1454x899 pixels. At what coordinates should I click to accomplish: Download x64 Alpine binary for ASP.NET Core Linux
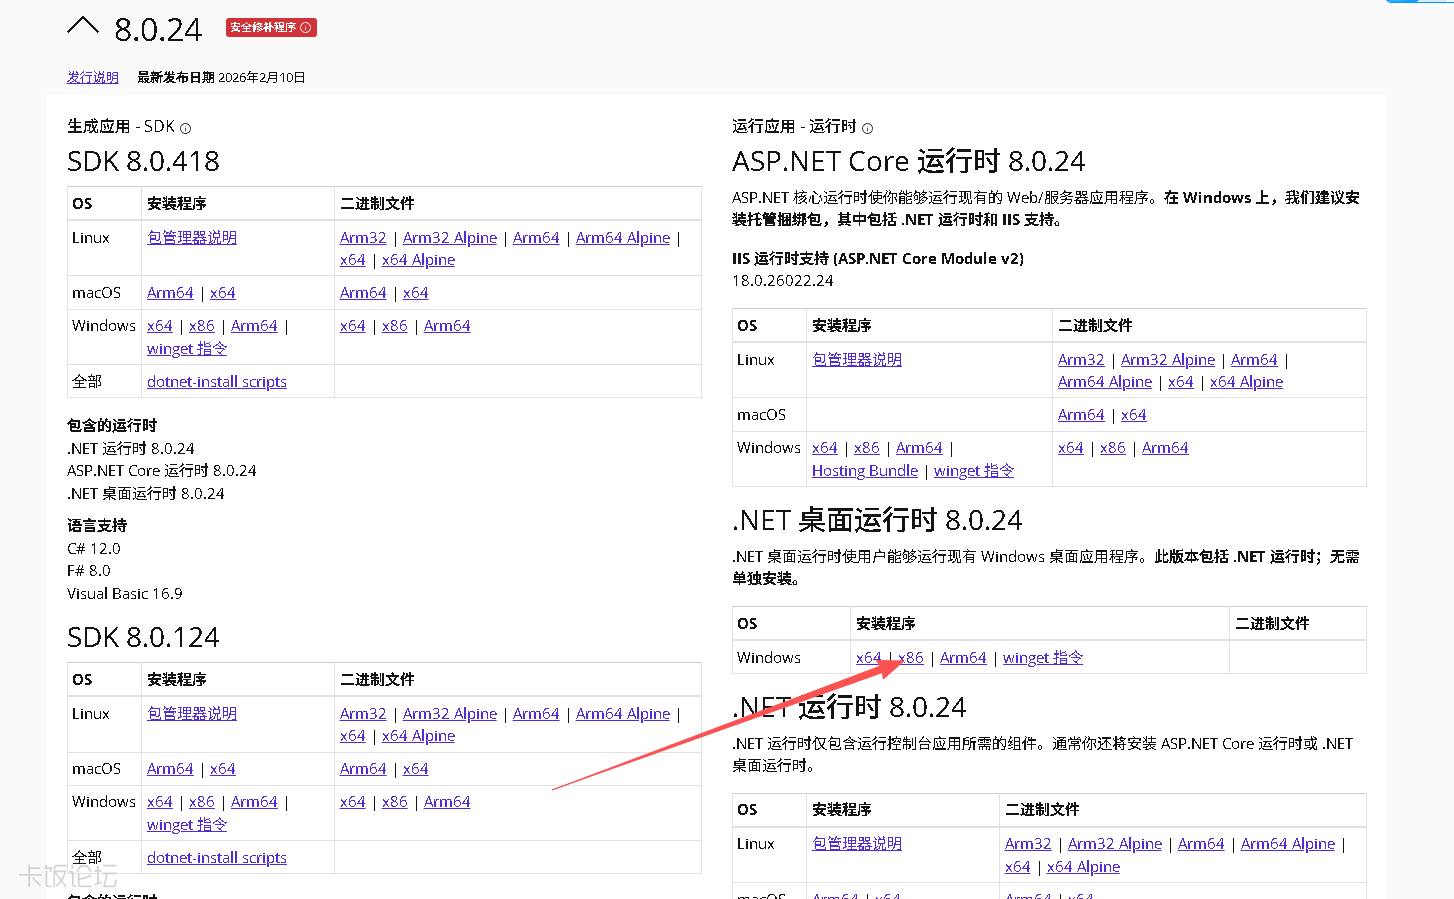coord(1246,381)
